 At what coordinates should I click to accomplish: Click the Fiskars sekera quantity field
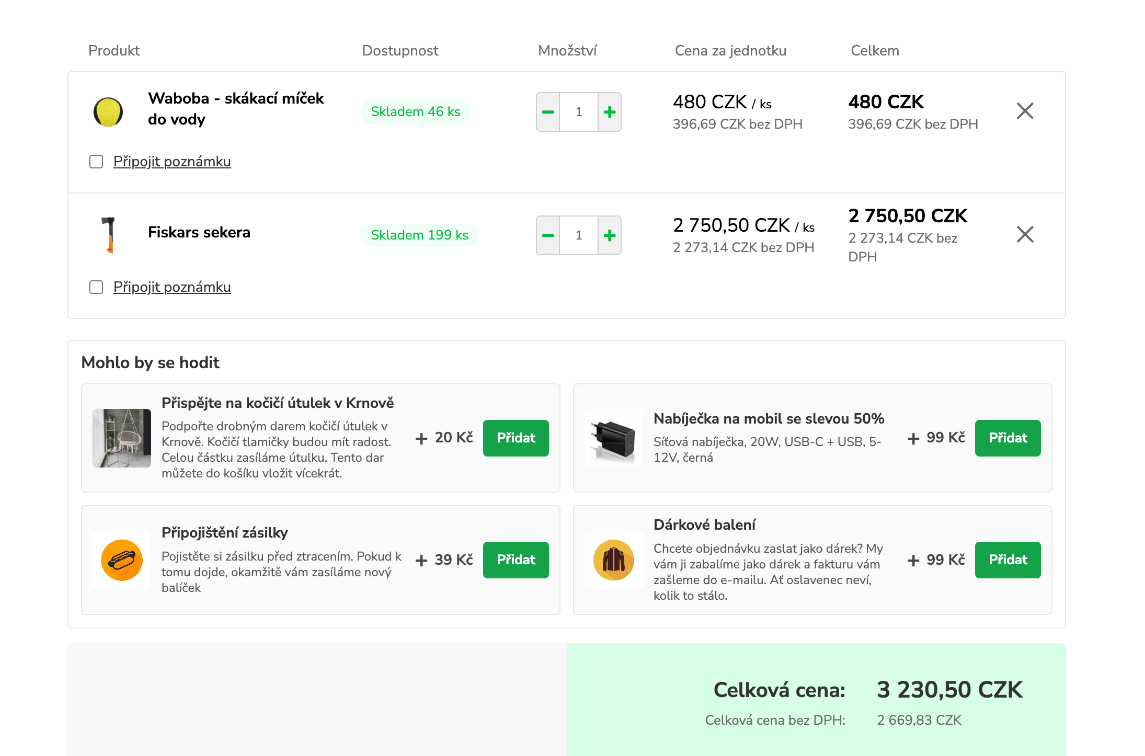579,236
